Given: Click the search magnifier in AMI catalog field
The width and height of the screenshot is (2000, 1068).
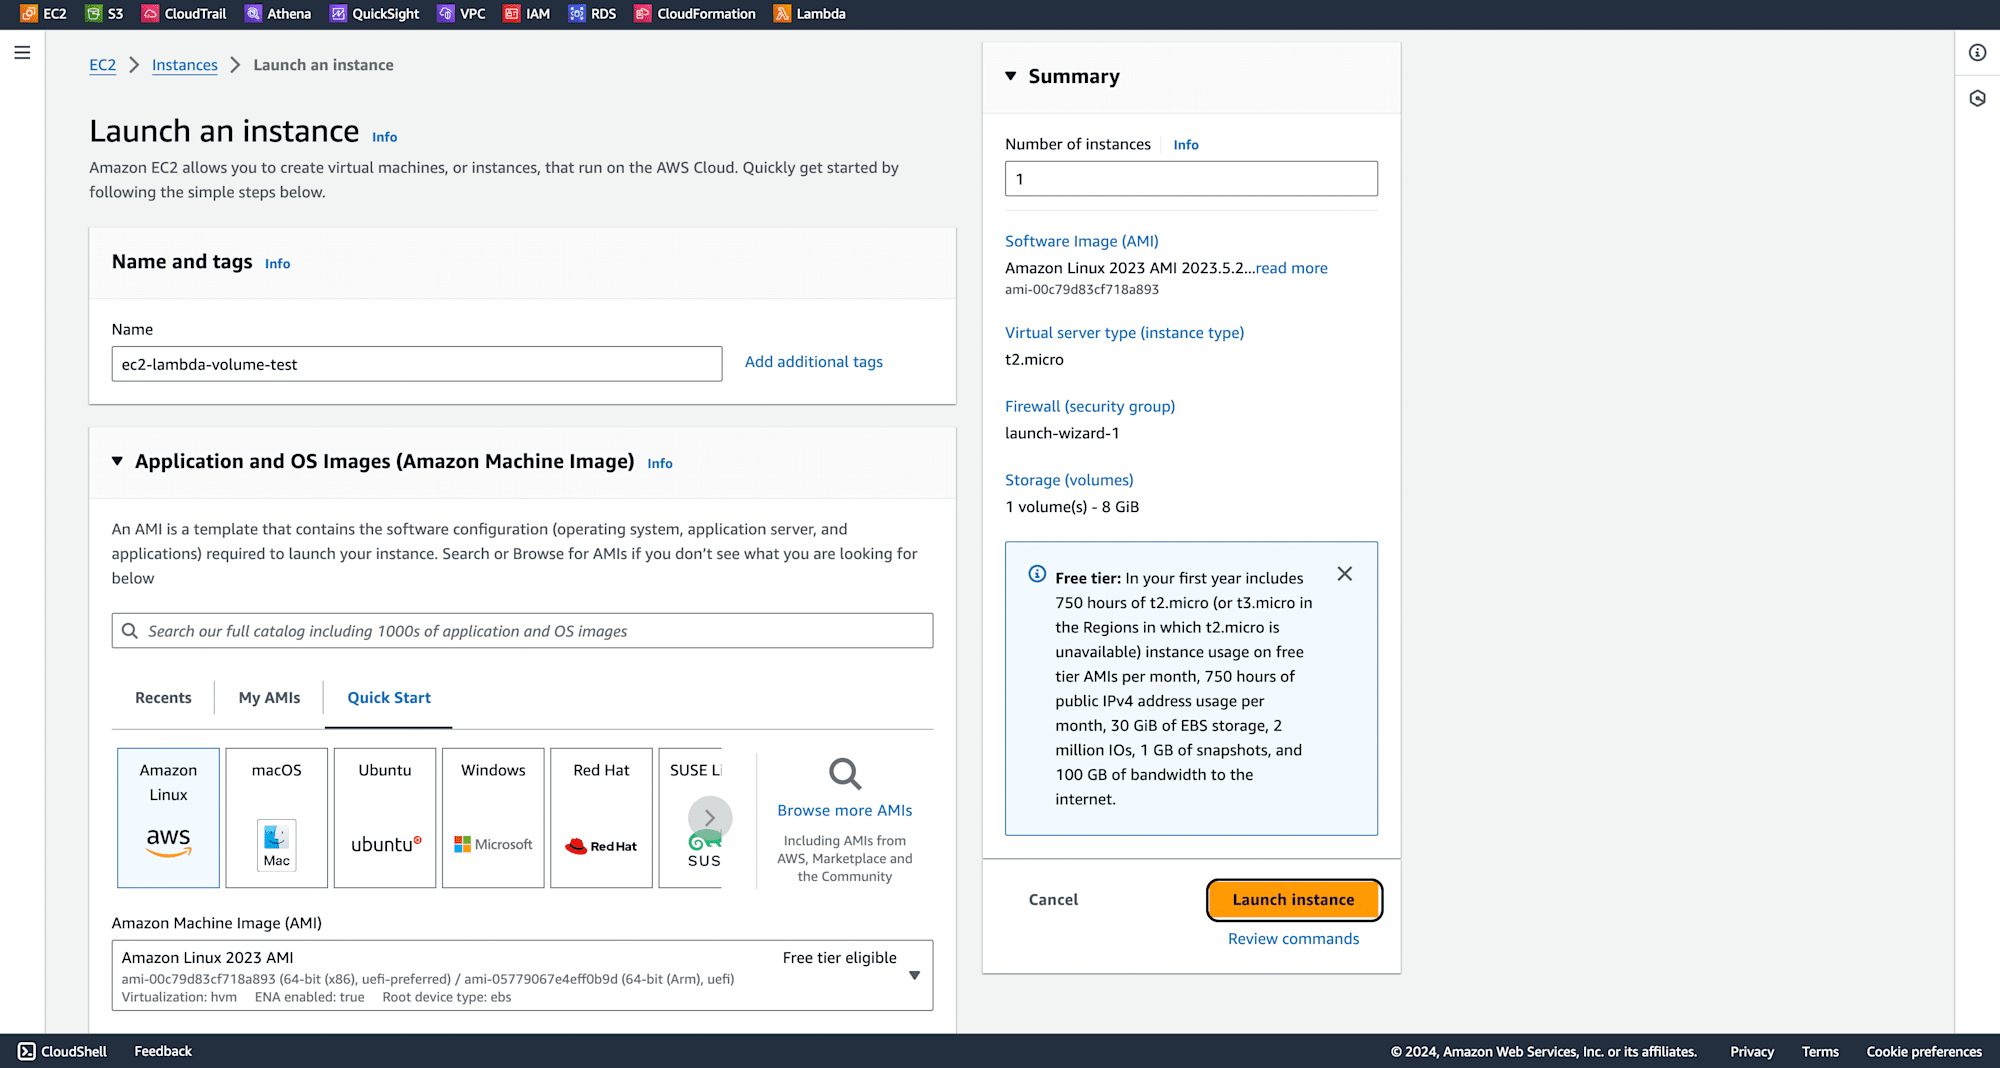Looking at the screenshot, I should click(130, 631).
